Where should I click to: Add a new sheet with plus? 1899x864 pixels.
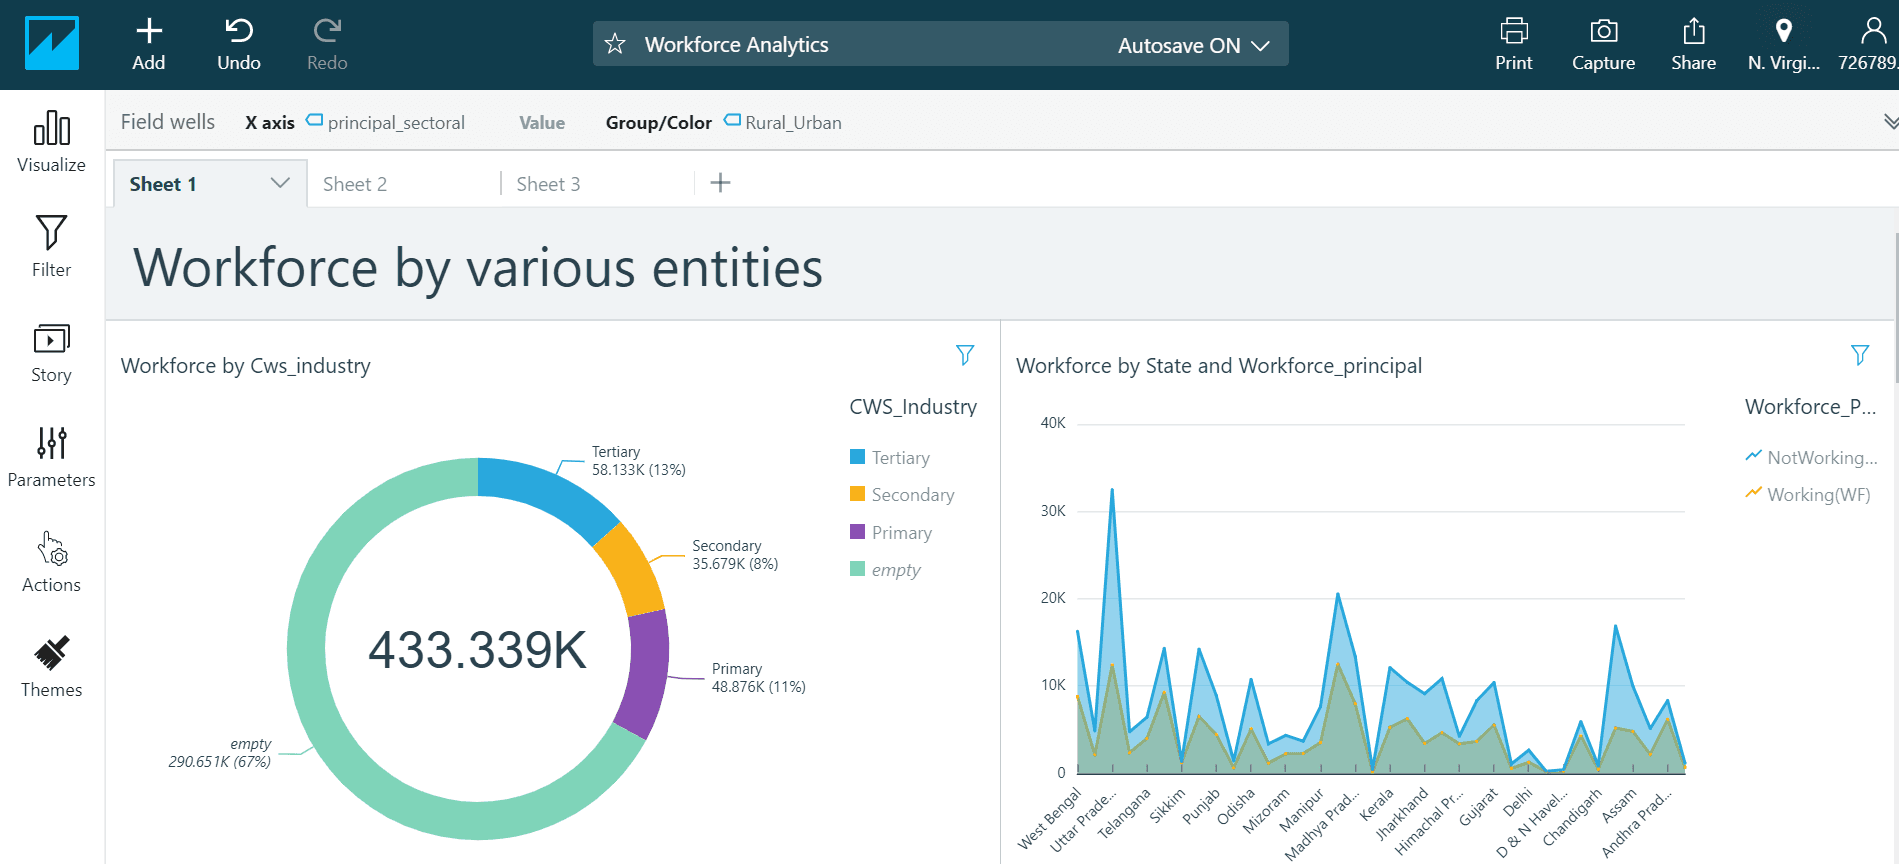point(720,182)
